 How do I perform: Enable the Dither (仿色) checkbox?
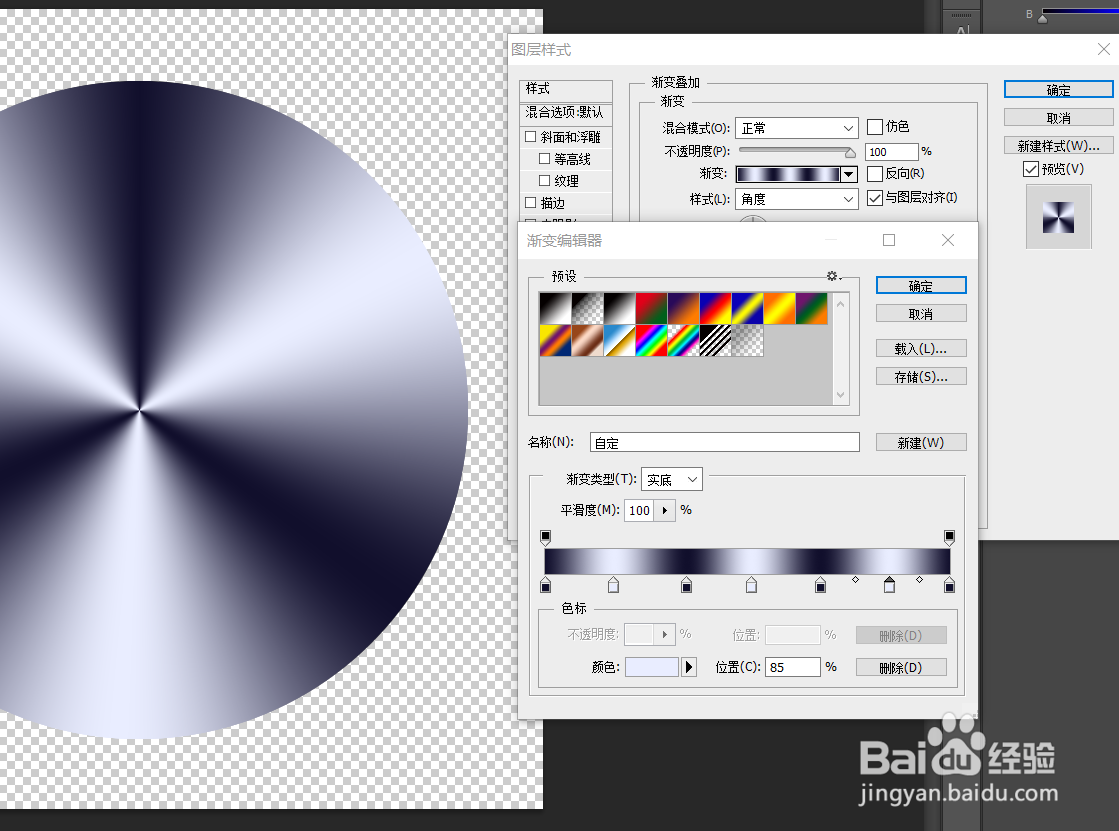point(875,127)
